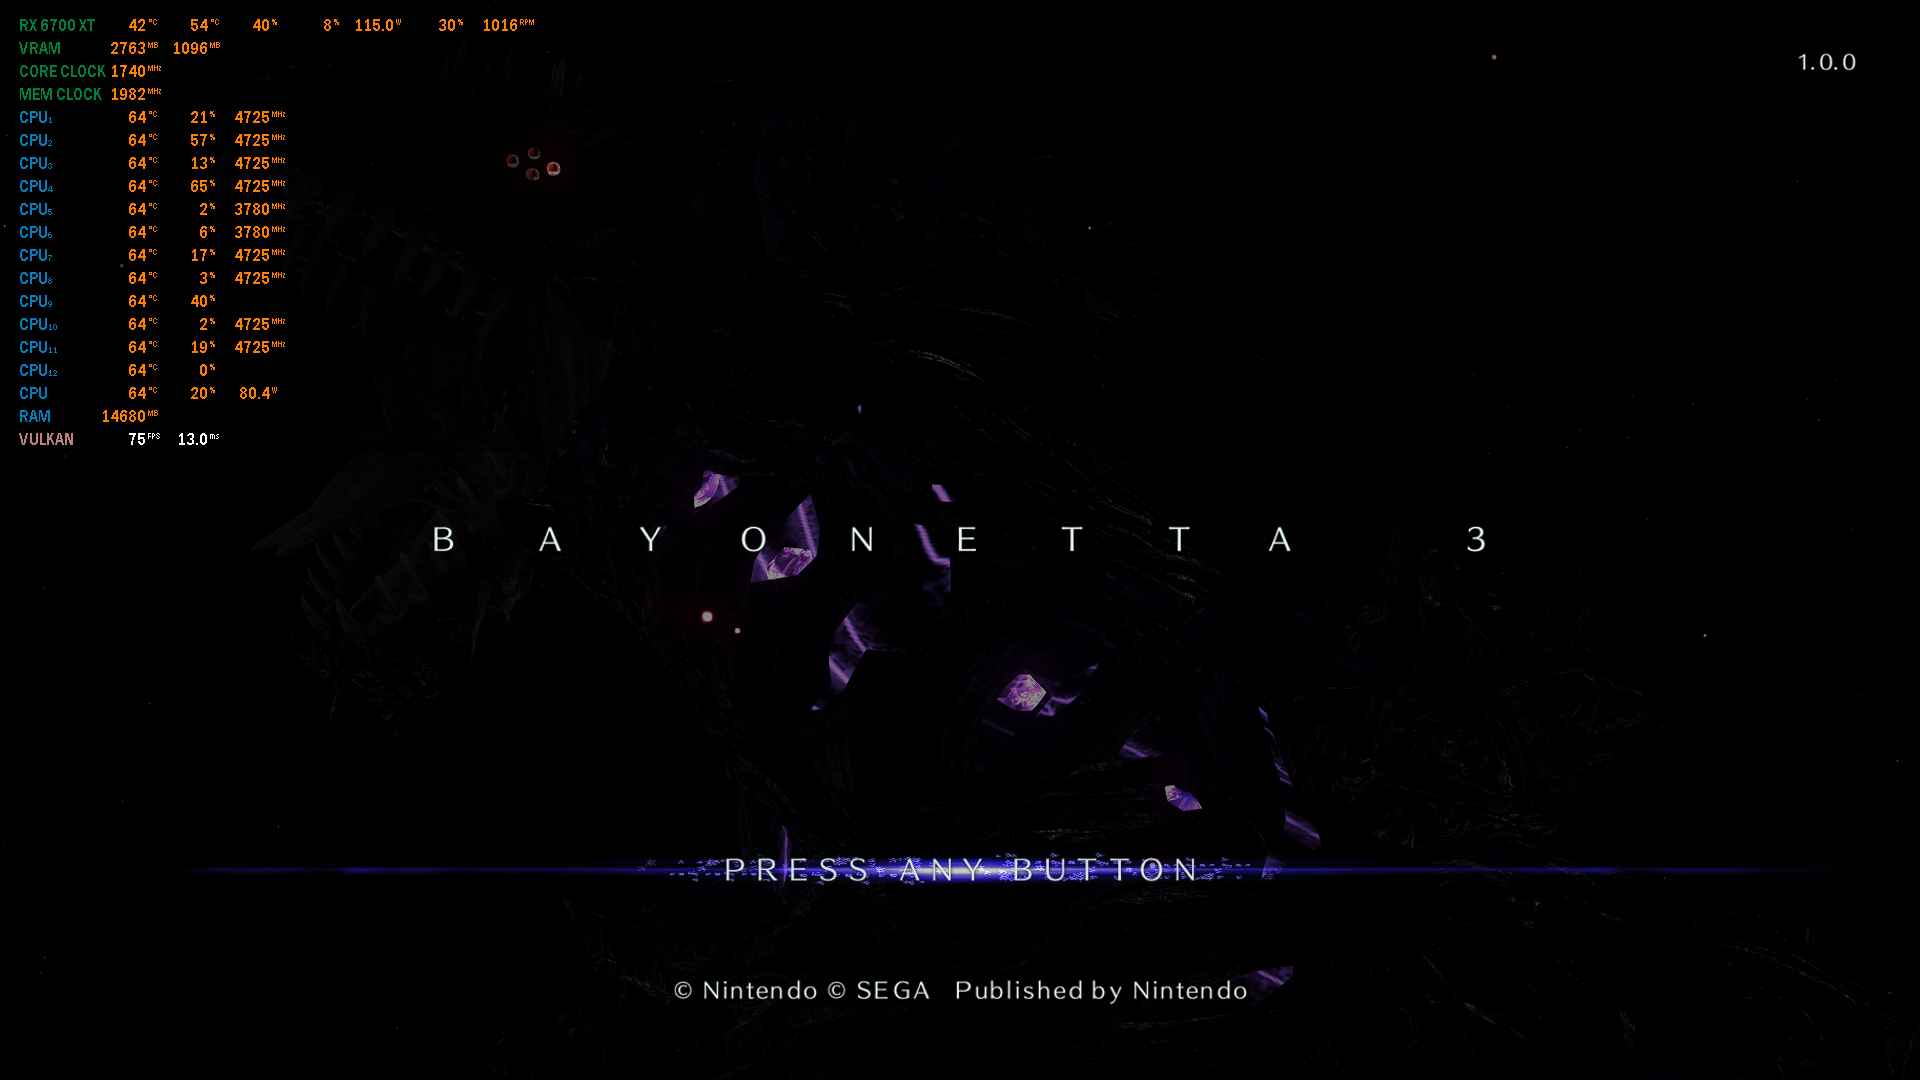The image size is (1920, 1080).
Task: Click the RX 6700 XT overlay label
Action: [57, 25]
